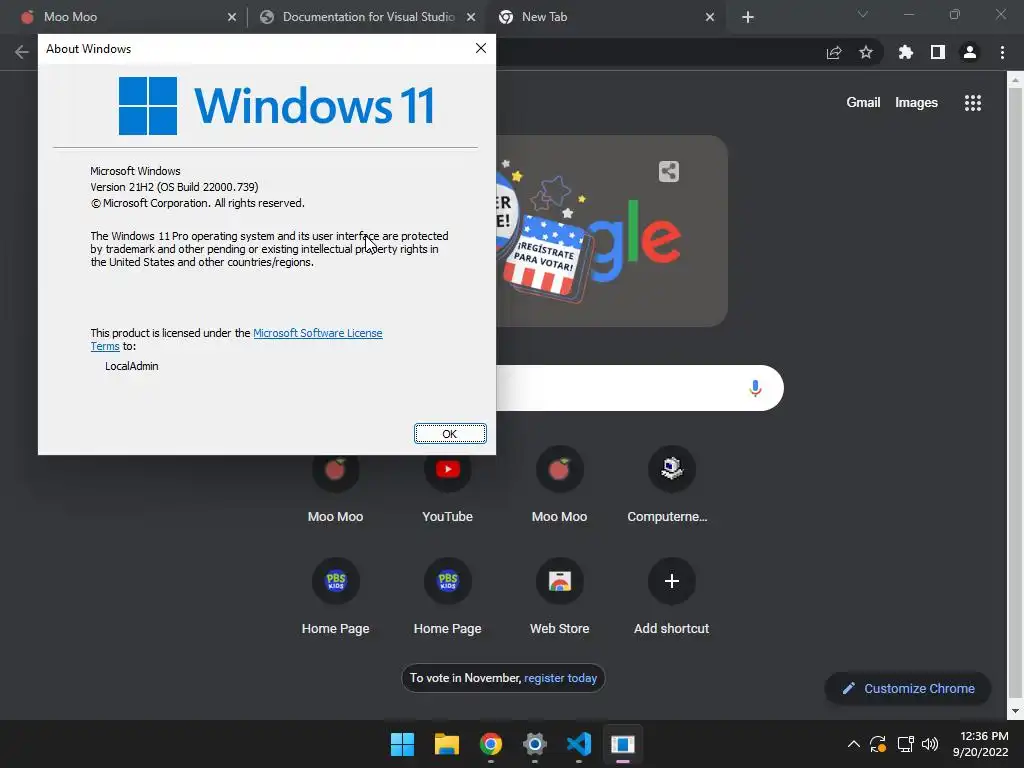Open Settings gear in taskbar

point(534,744)
